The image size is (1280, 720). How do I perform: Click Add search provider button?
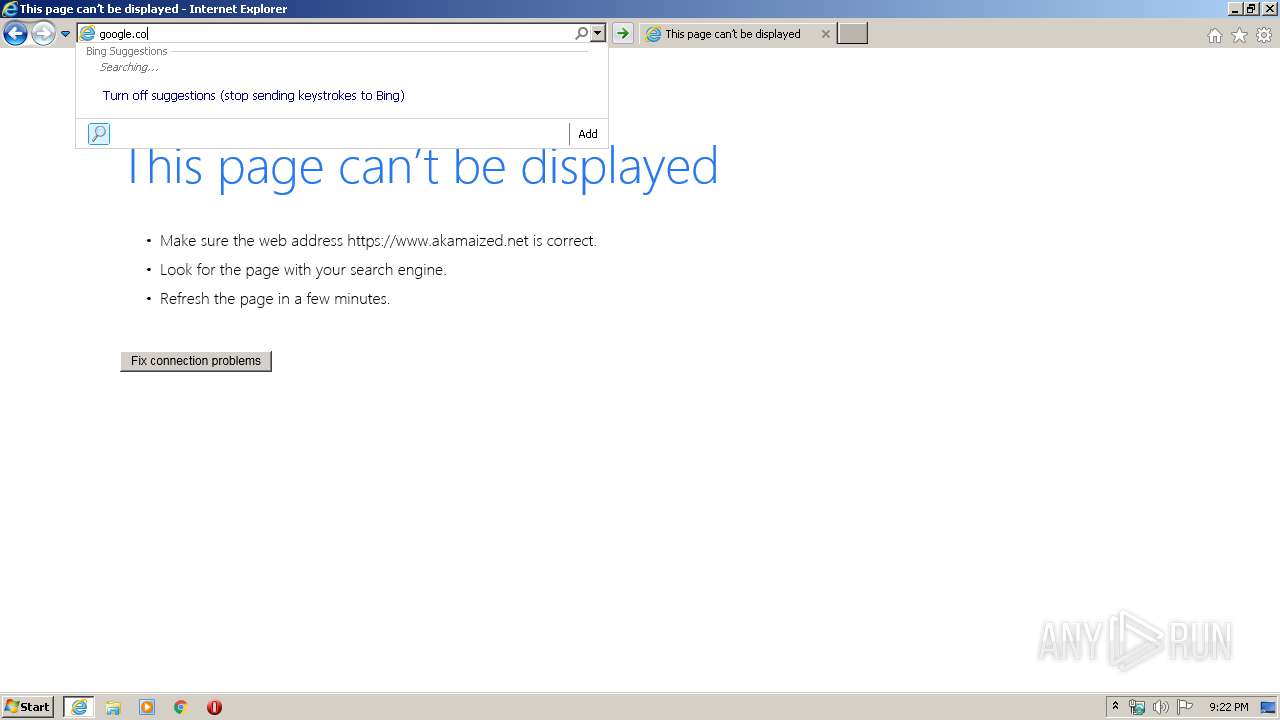588,134
